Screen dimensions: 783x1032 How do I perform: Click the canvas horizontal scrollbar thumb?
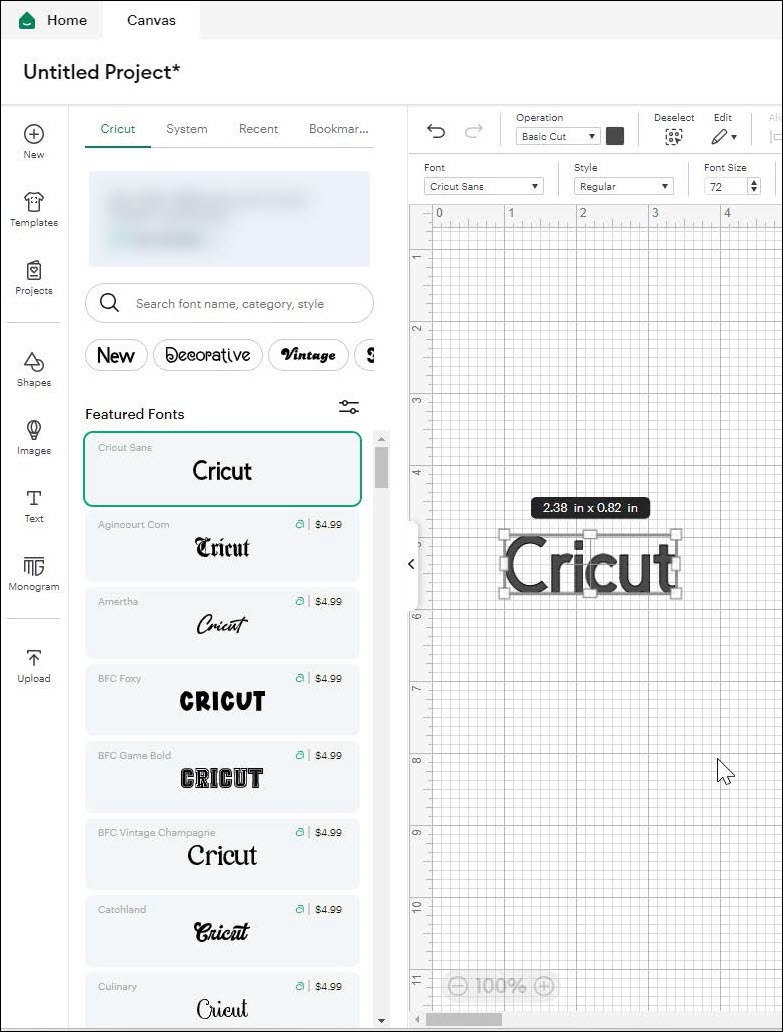[464, 1019]
